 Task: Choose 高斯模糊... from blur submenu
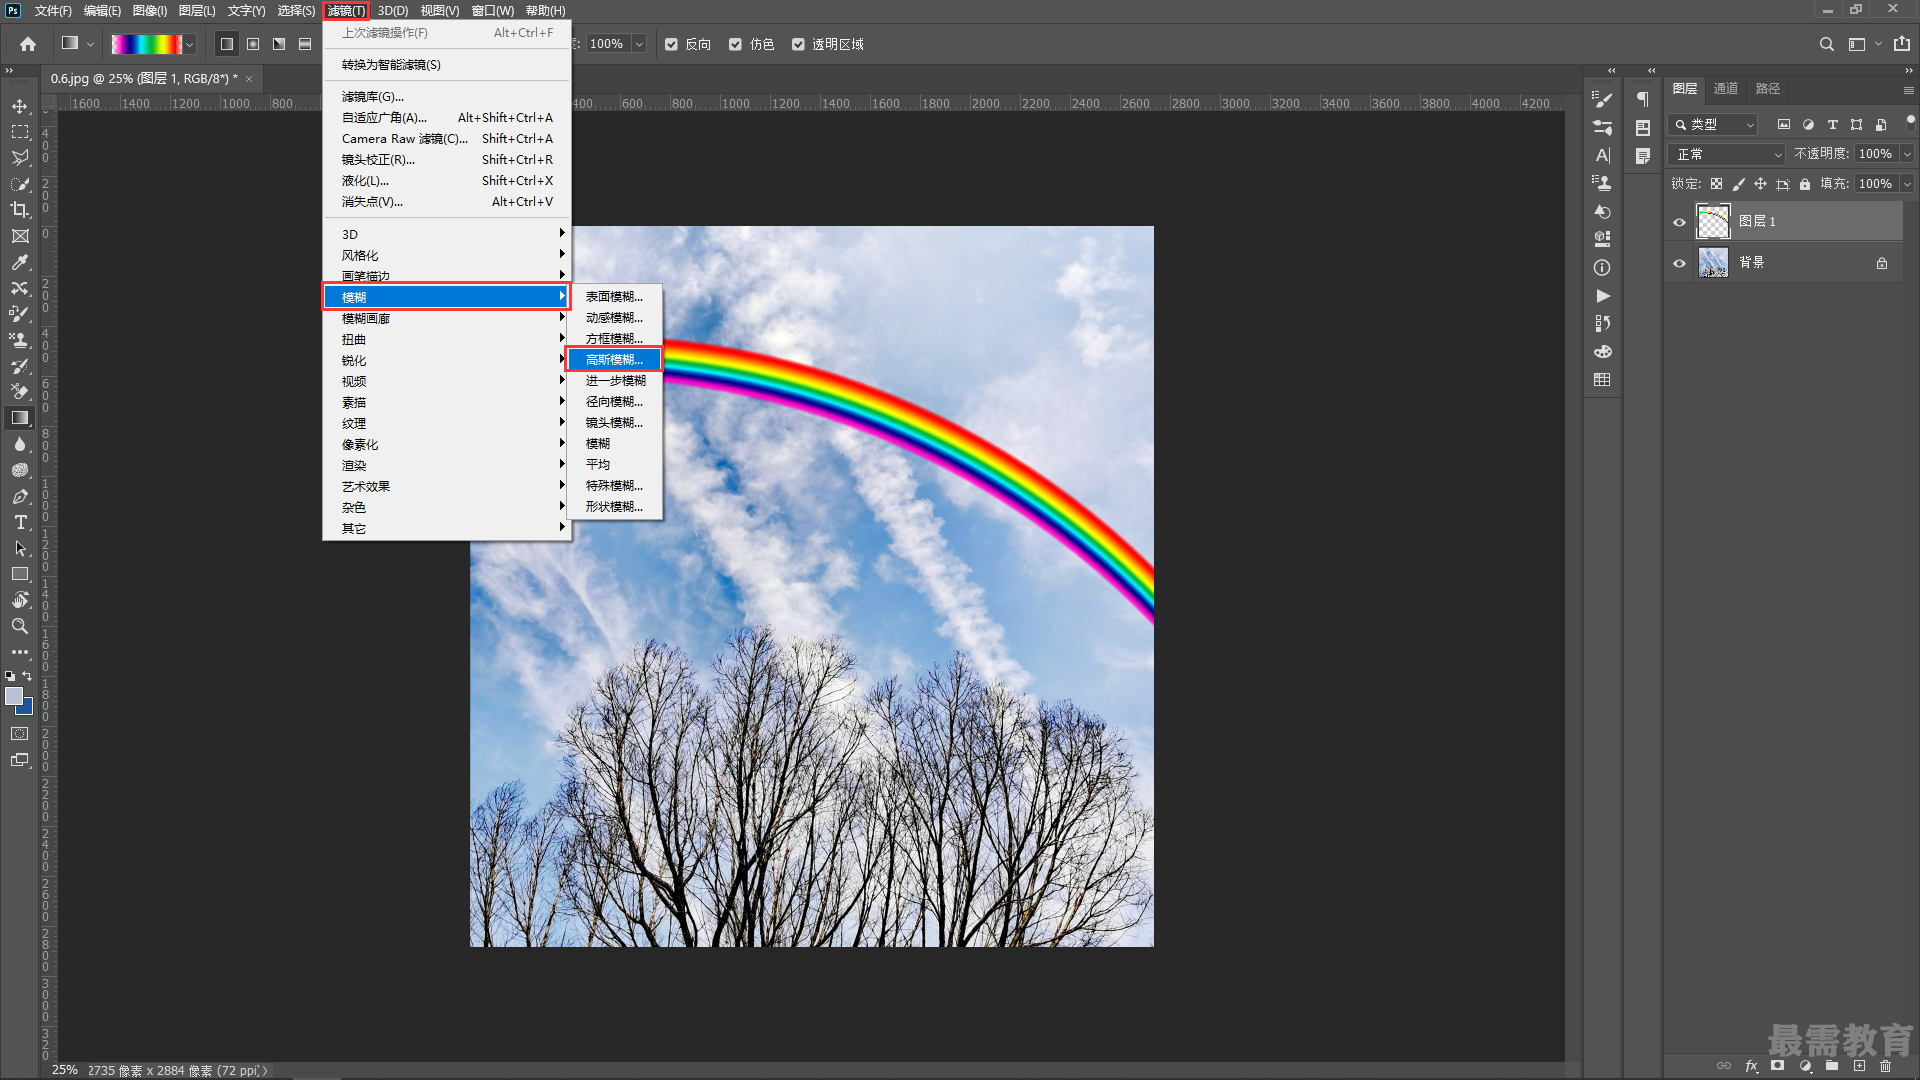point(614,360)
